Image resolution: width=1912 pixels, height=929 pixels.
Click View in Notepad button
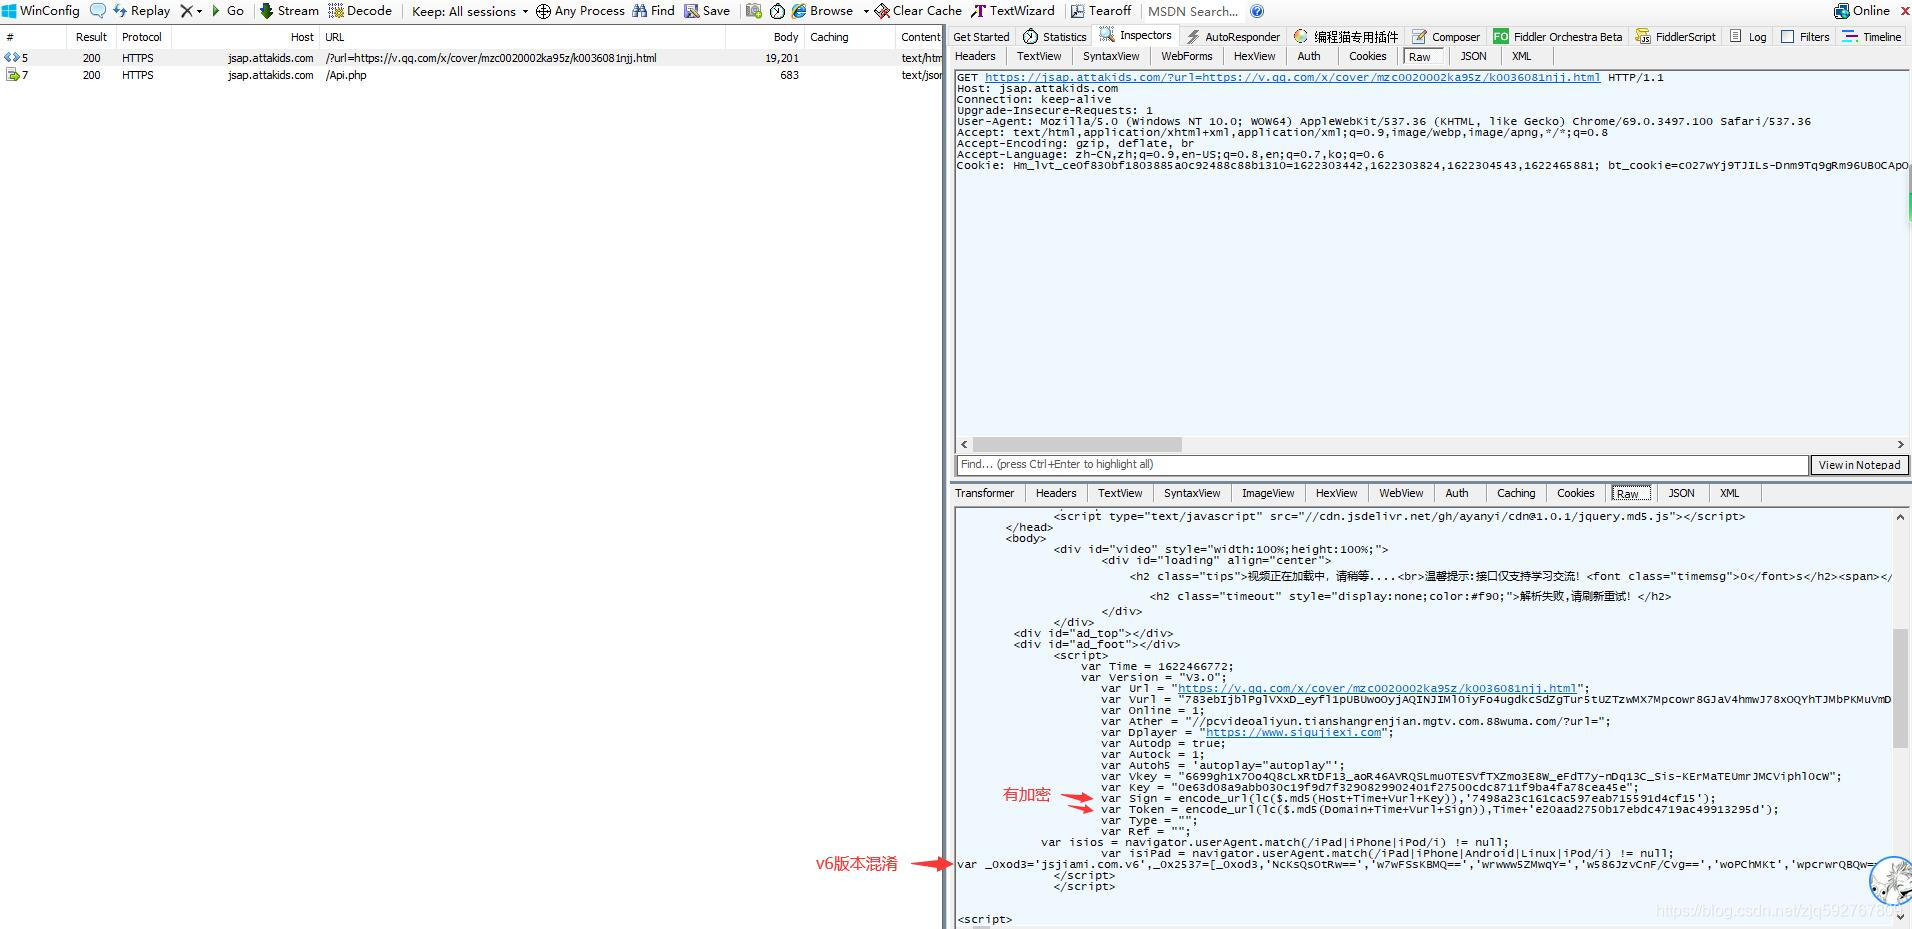click(x=1859, y=465)
